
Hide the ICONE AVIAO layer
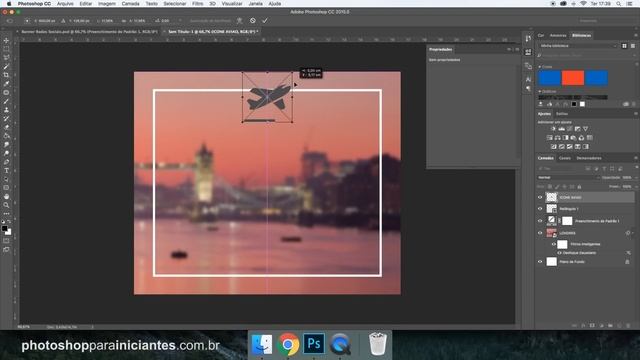click(540, 198)
